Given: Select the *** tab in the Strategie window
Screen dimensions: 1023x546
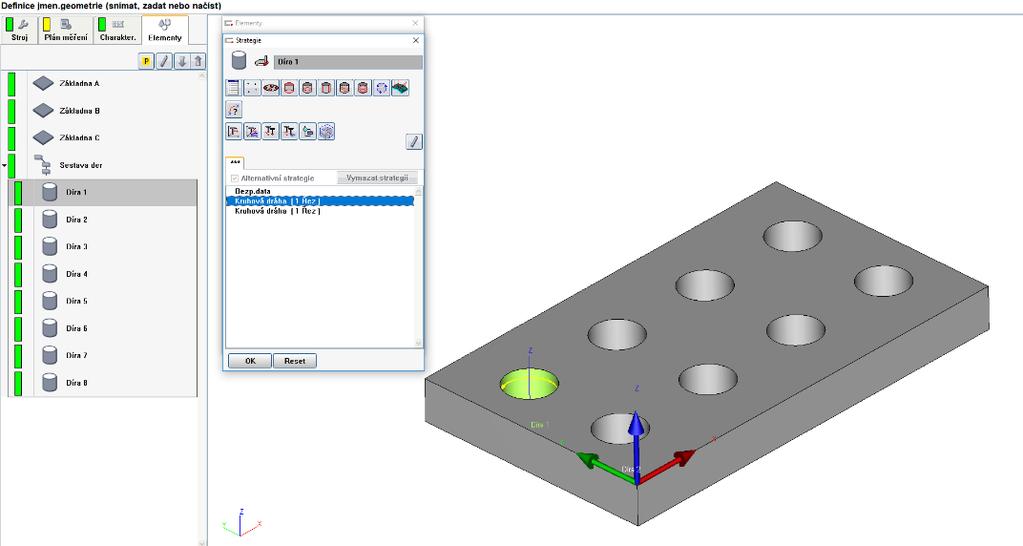Looking at the screenshot, I should click(x=235, y=162).
